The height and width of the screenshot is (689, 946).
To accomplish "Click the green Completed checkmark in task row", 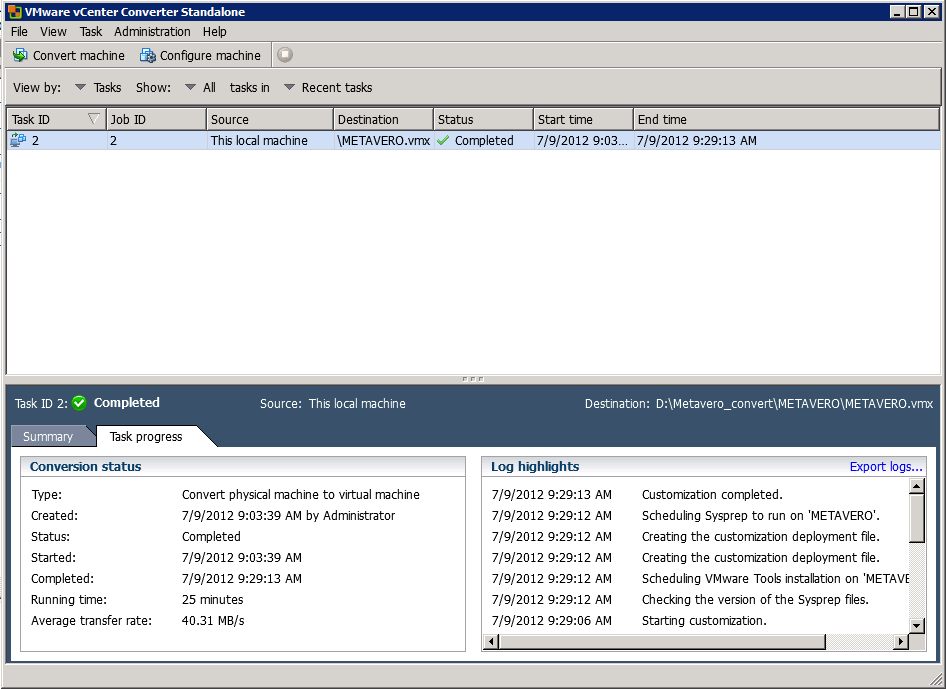I will 443,141.
